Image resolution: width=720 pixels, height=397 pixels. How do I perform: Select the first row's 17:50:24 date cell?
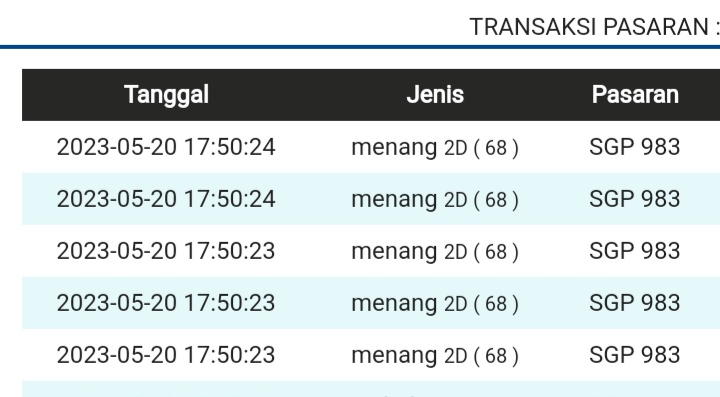[166, 147]
